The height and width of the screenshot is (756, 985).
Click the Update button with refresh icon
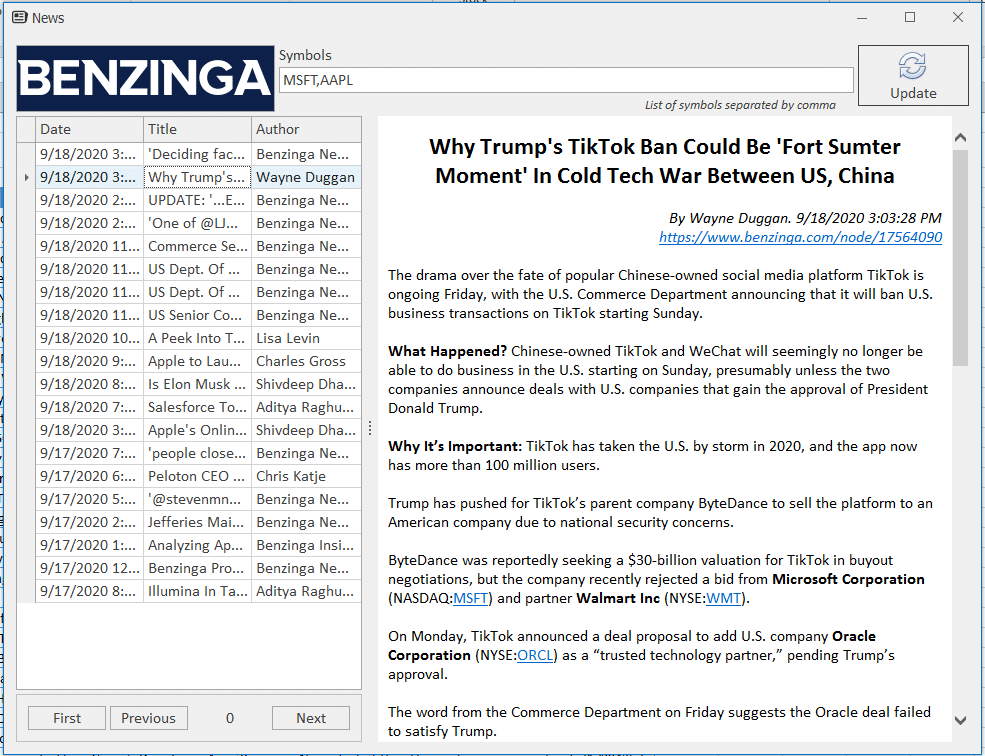[913, 75]
